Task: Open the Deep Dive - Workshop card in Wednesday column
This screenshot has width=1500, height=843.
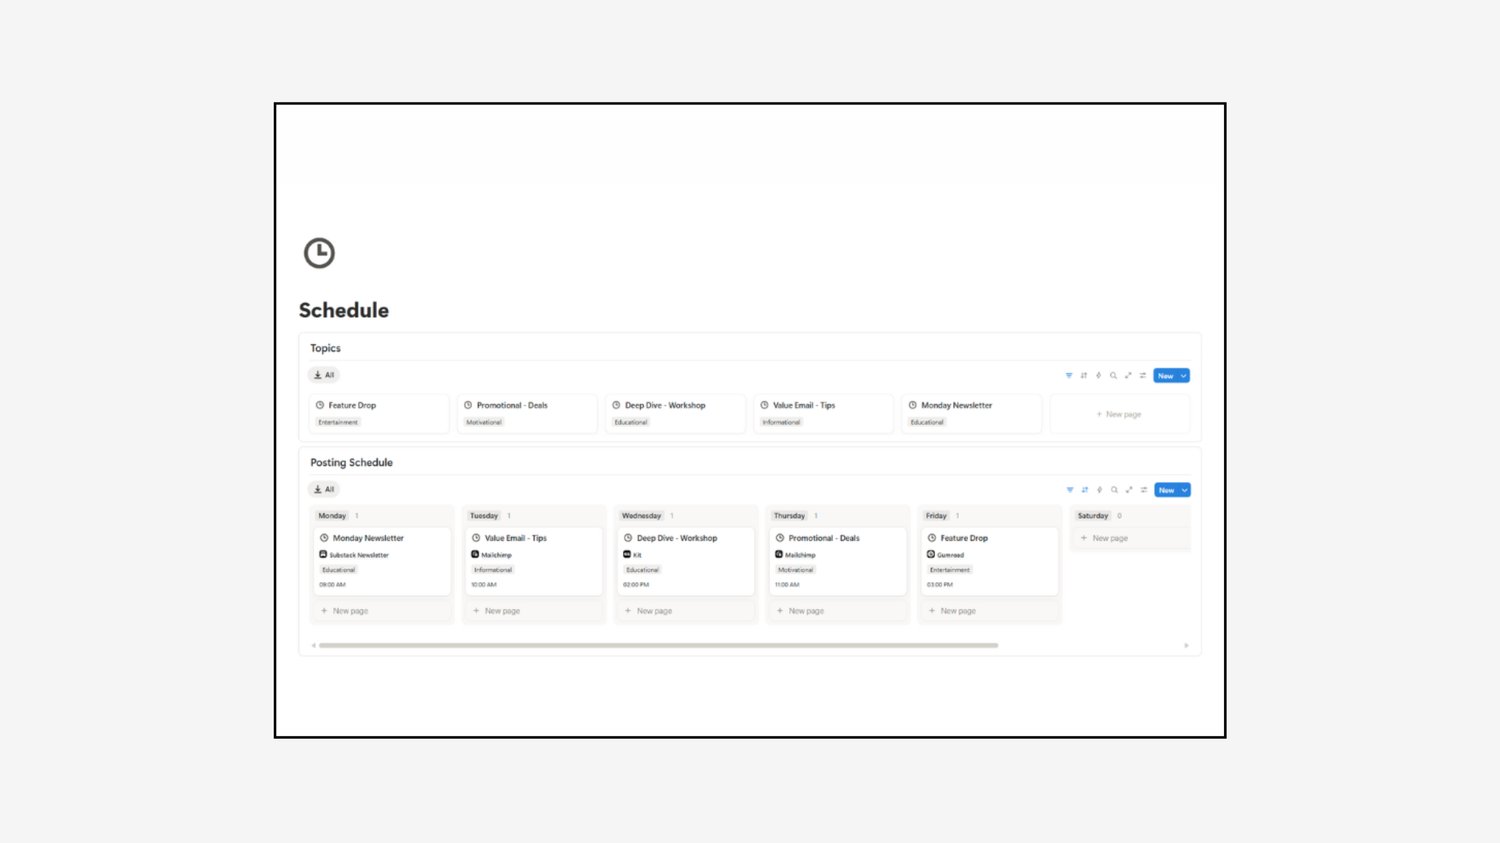Action: tap(685, 561)
